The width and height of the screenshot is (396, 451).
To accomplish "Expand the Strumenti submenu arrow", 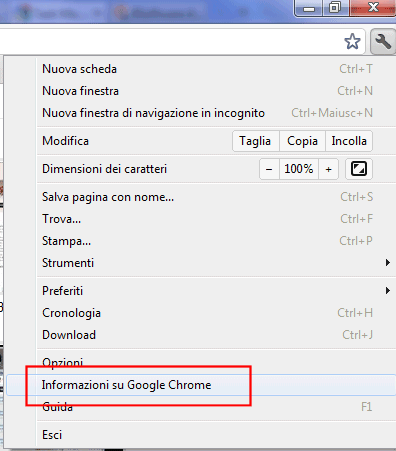I will pos(388,263).
